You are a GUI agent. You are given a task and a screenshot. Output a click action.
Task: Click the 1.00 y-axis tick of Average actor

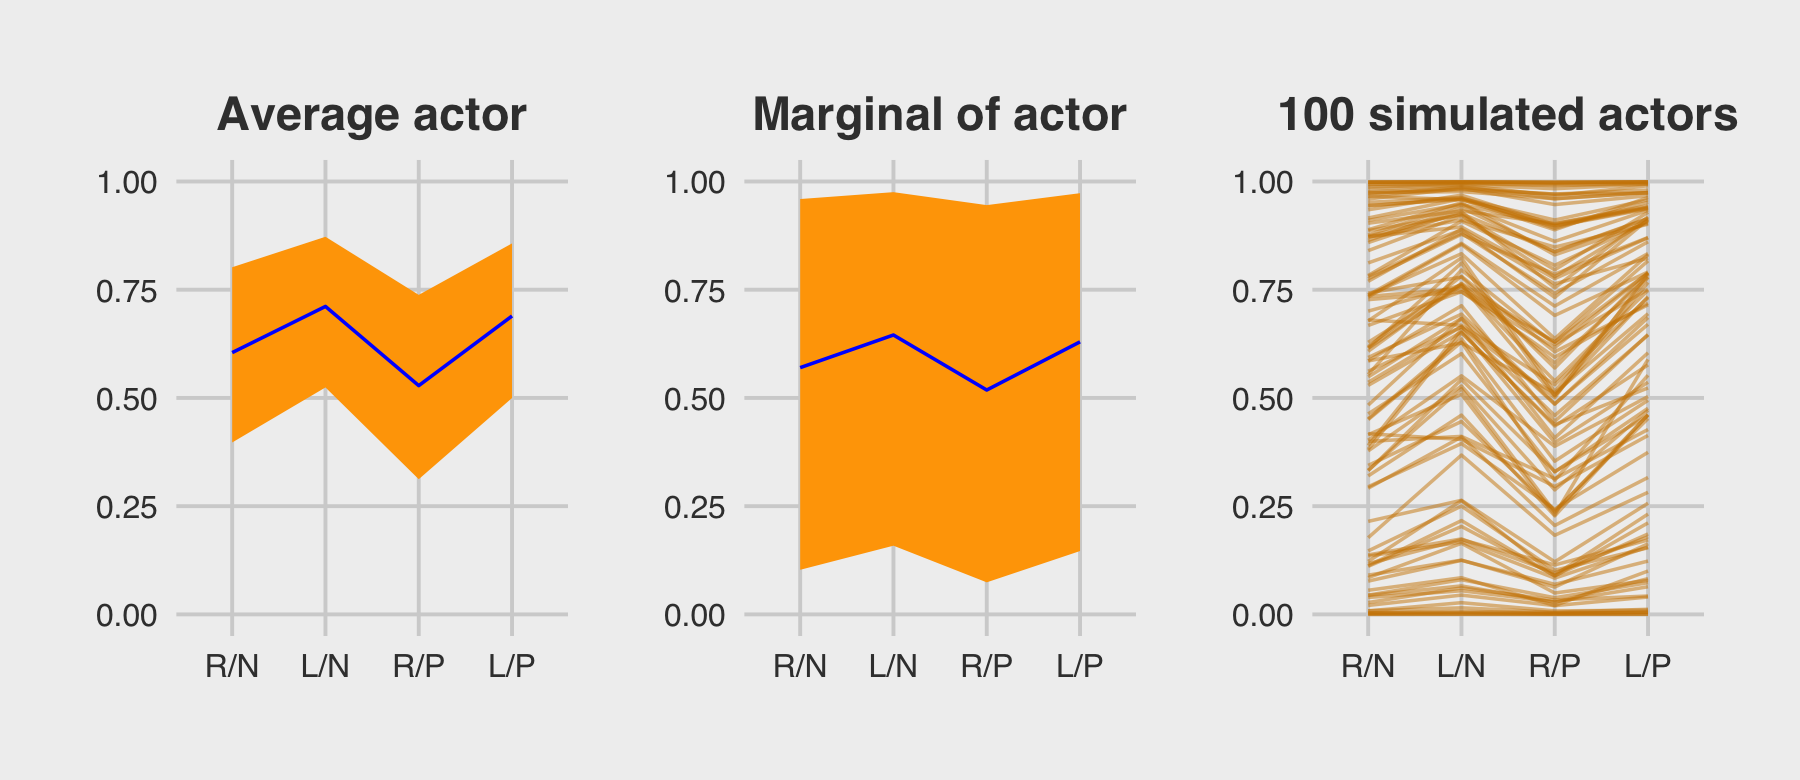point(127,182)
